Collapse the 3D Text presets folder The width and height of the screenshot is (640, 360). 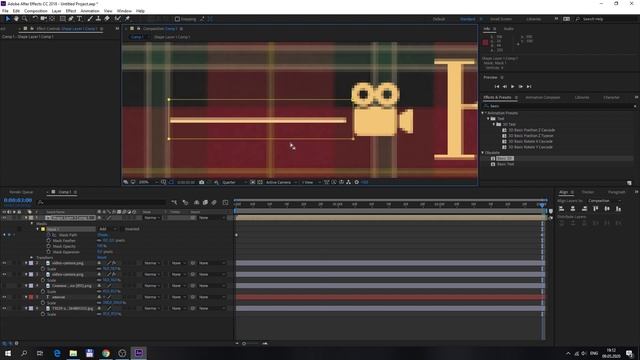[494, 124]
